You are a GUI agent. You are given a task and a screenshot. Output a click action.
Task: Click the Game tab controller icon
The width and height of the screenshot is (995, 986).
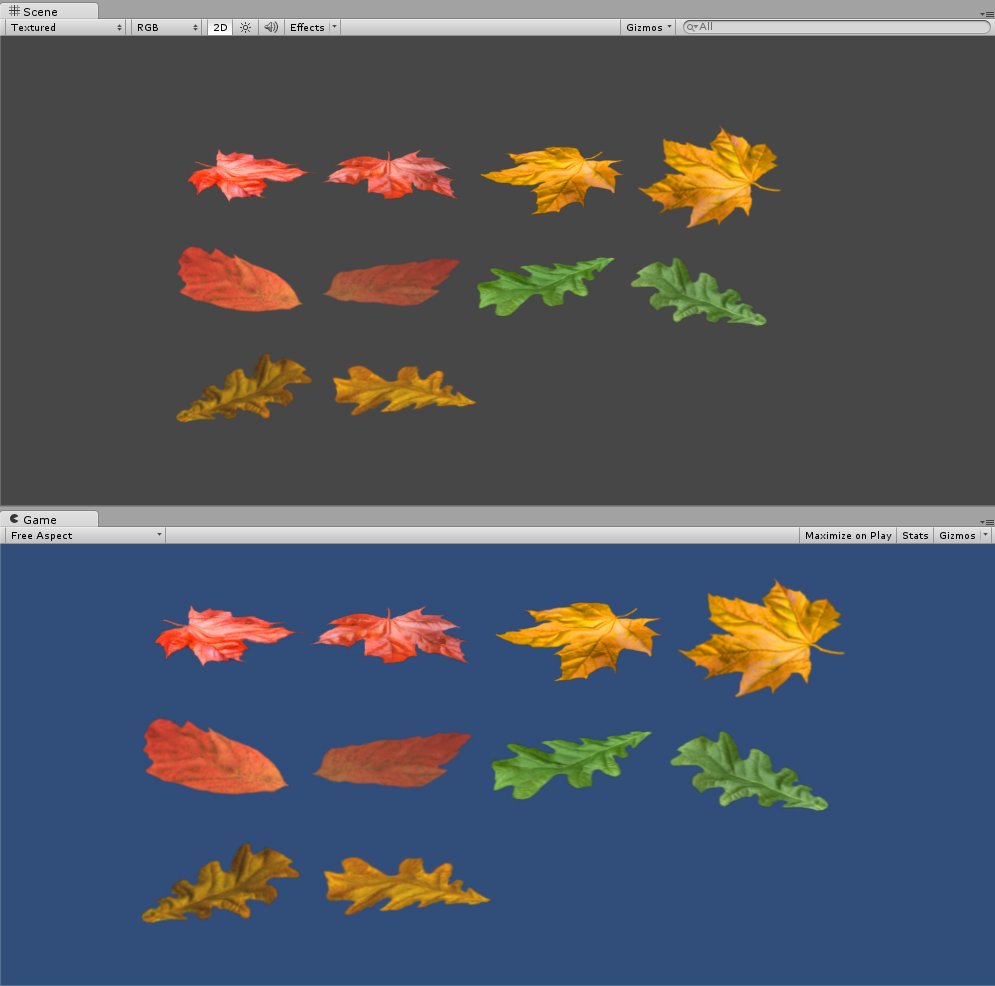(13, 519)
